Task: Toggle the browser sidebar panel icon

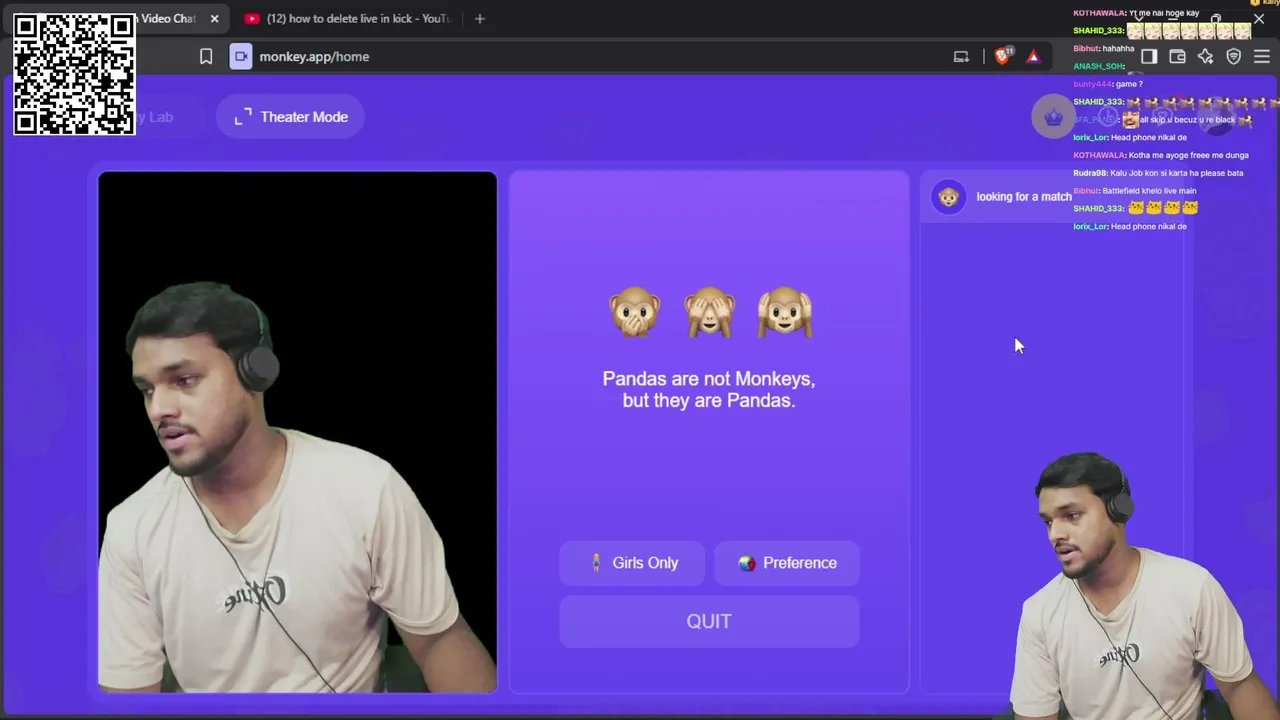Action: [x=1149, y=57]
